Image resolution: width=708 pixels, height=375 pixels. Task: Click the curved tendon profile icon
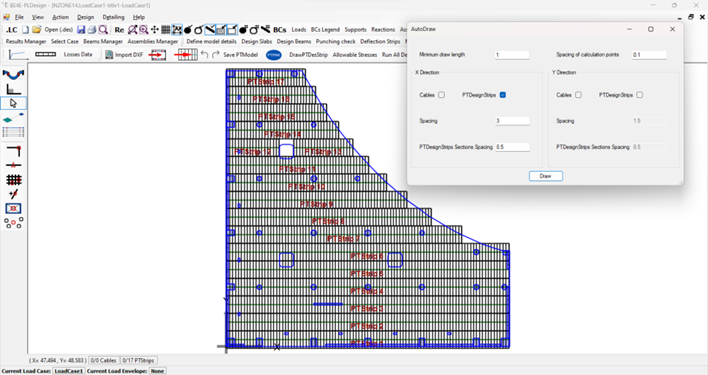[x=14, y=74]
